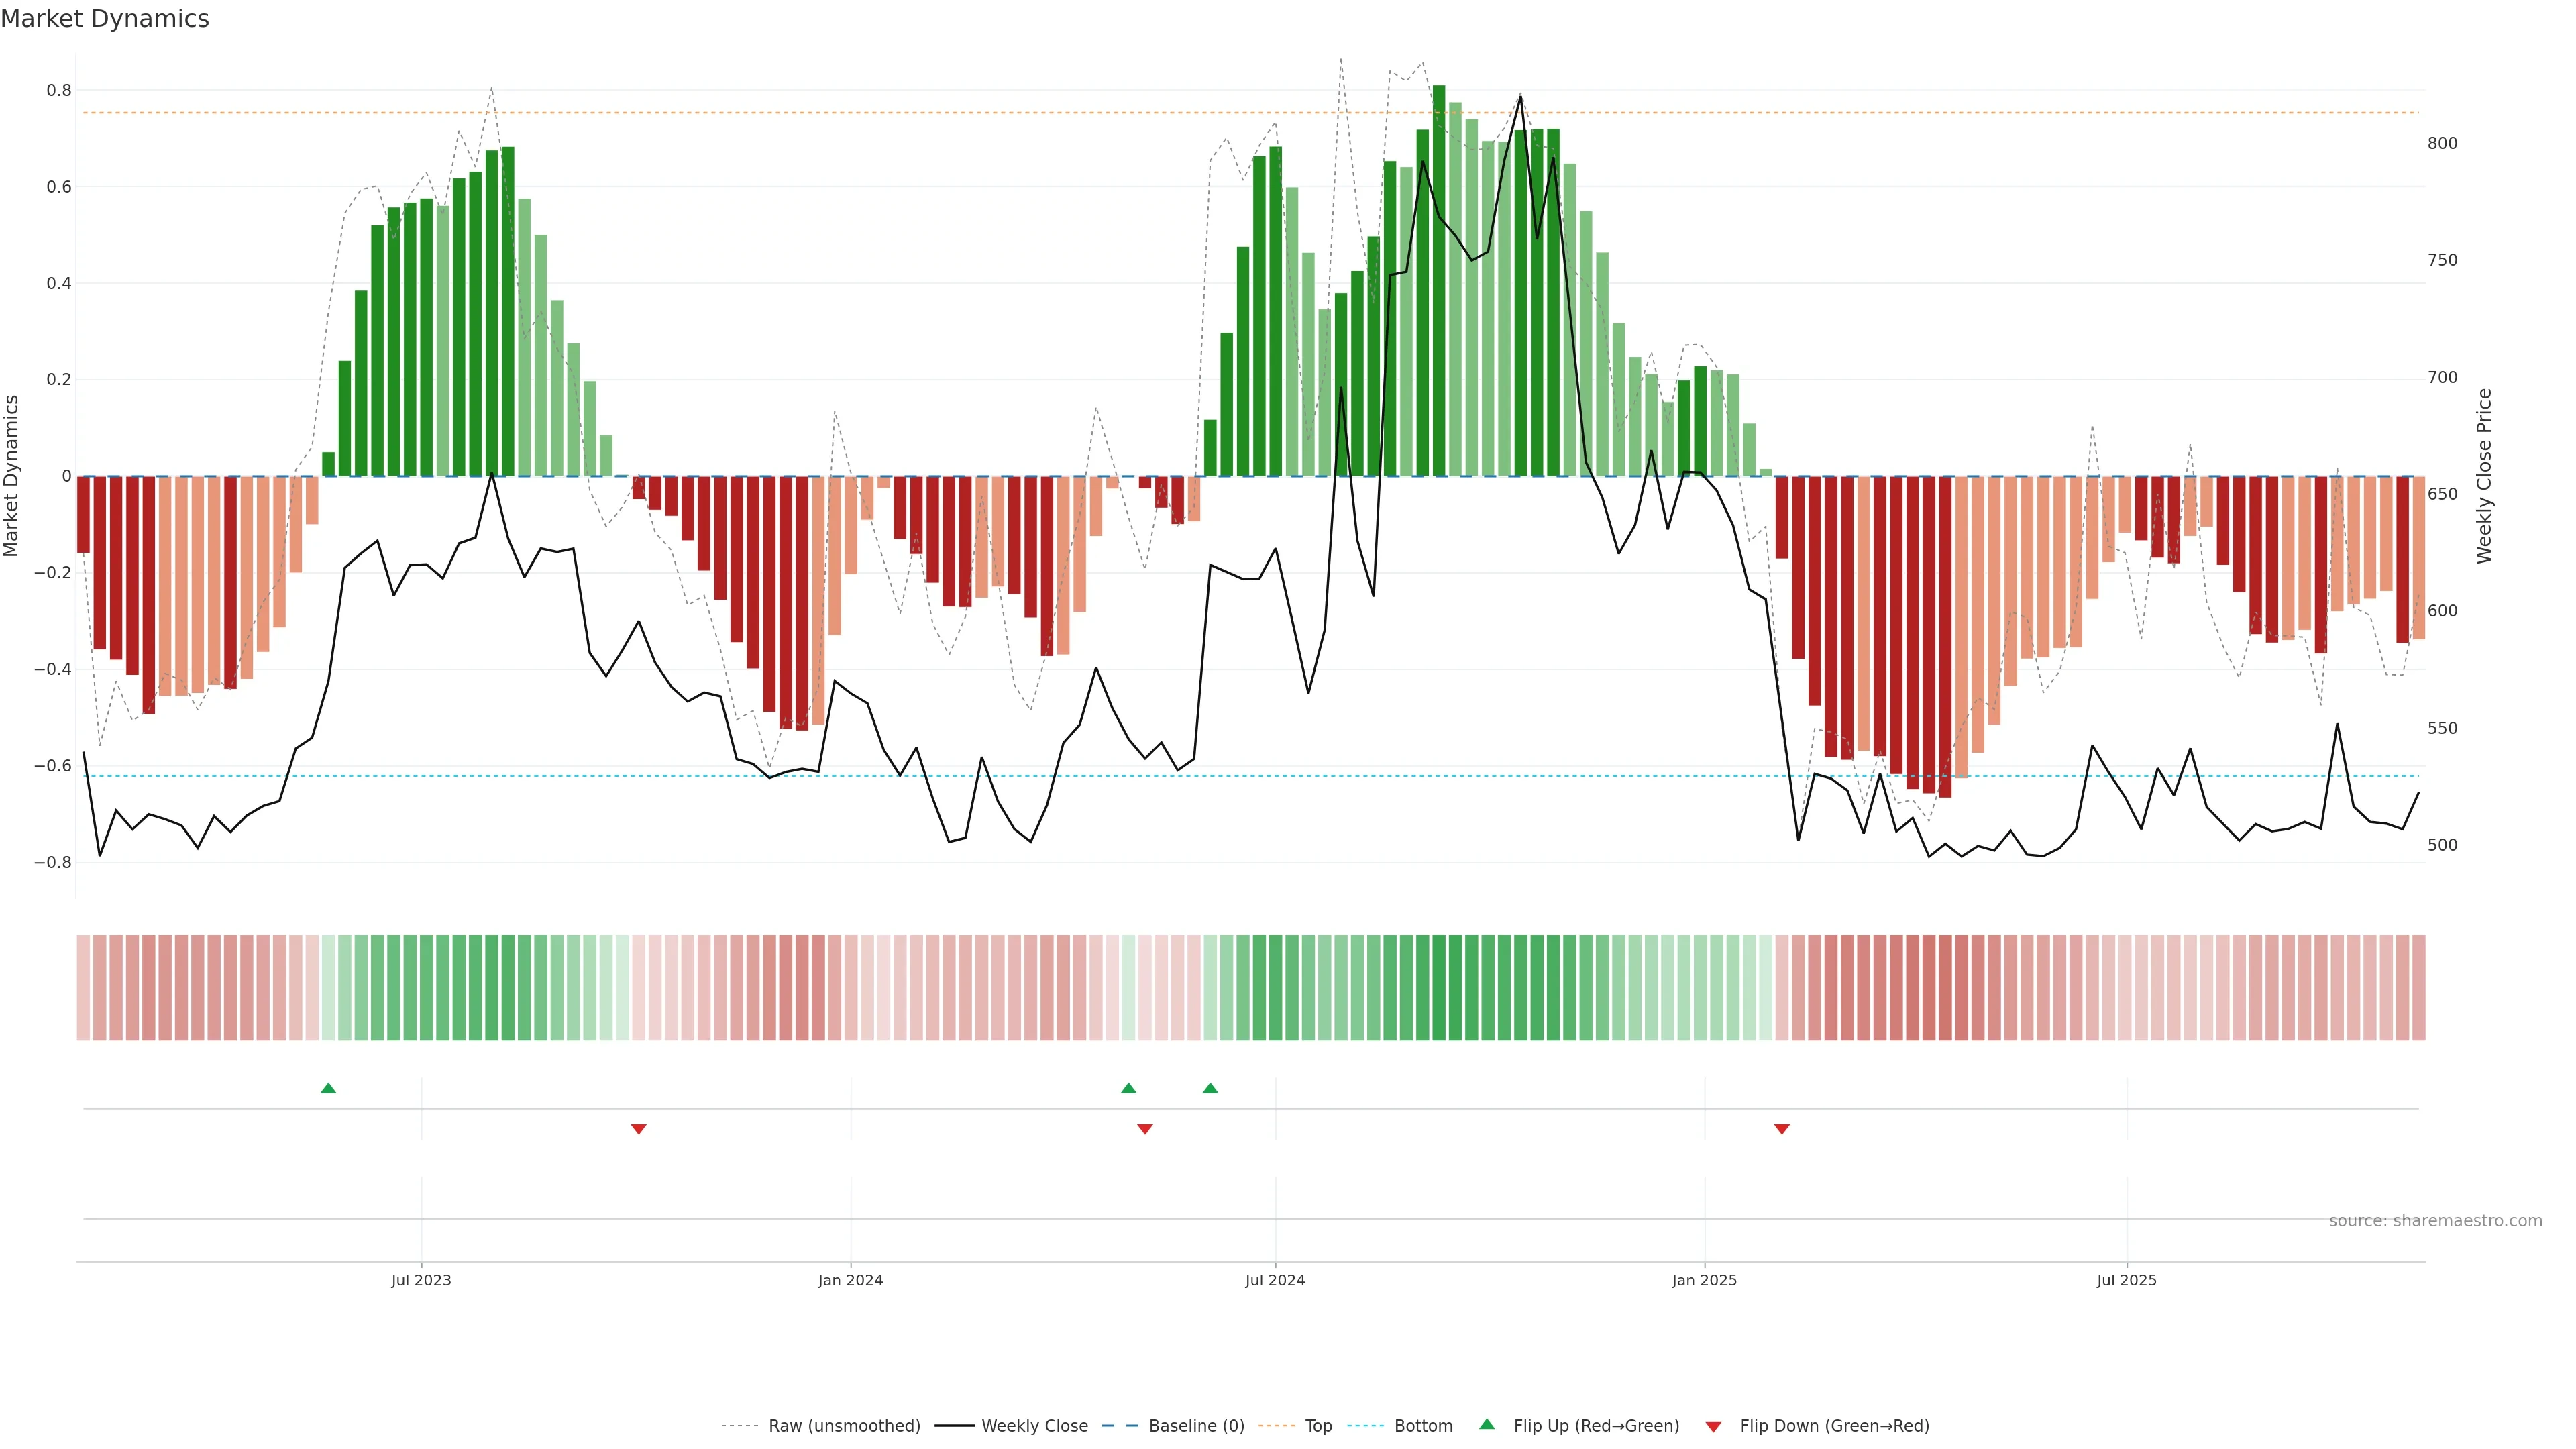Toggle the Top threshold legend entry
This screenshot has width=2576, height=1449.
click(x=1318, y=1426)
